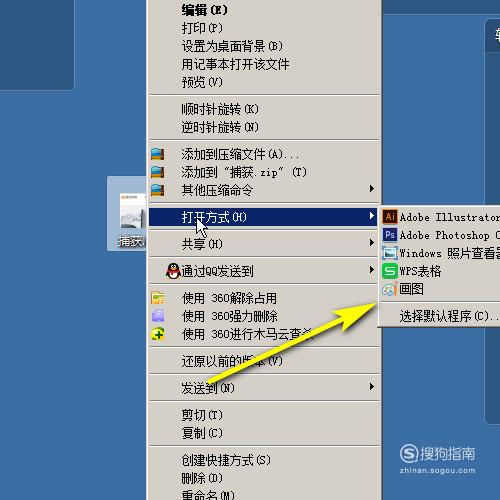This screenshot has height=500, width=500.
Task: Expand 发送到(N) submenu arrow
Action: [372, 387]
